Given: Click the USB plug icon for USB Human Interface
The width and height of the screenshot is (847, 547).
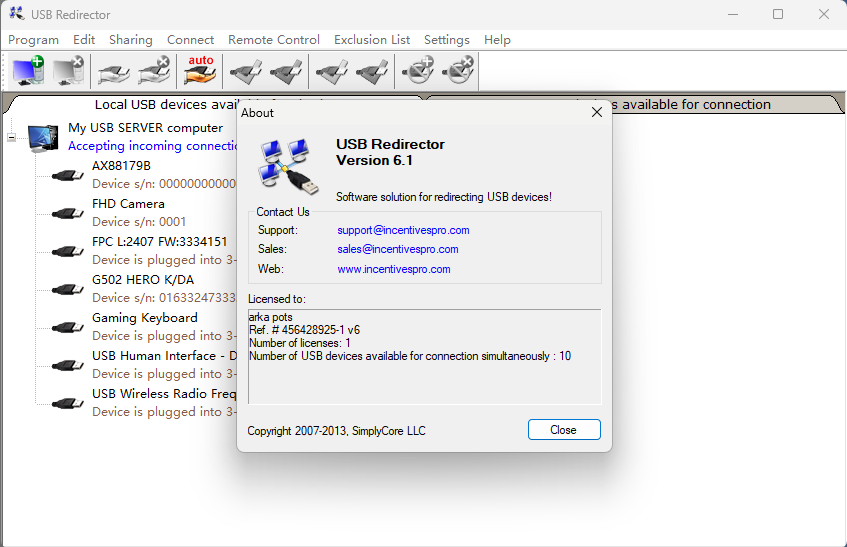Looking at the screenshot, I should tap(68, 365).
